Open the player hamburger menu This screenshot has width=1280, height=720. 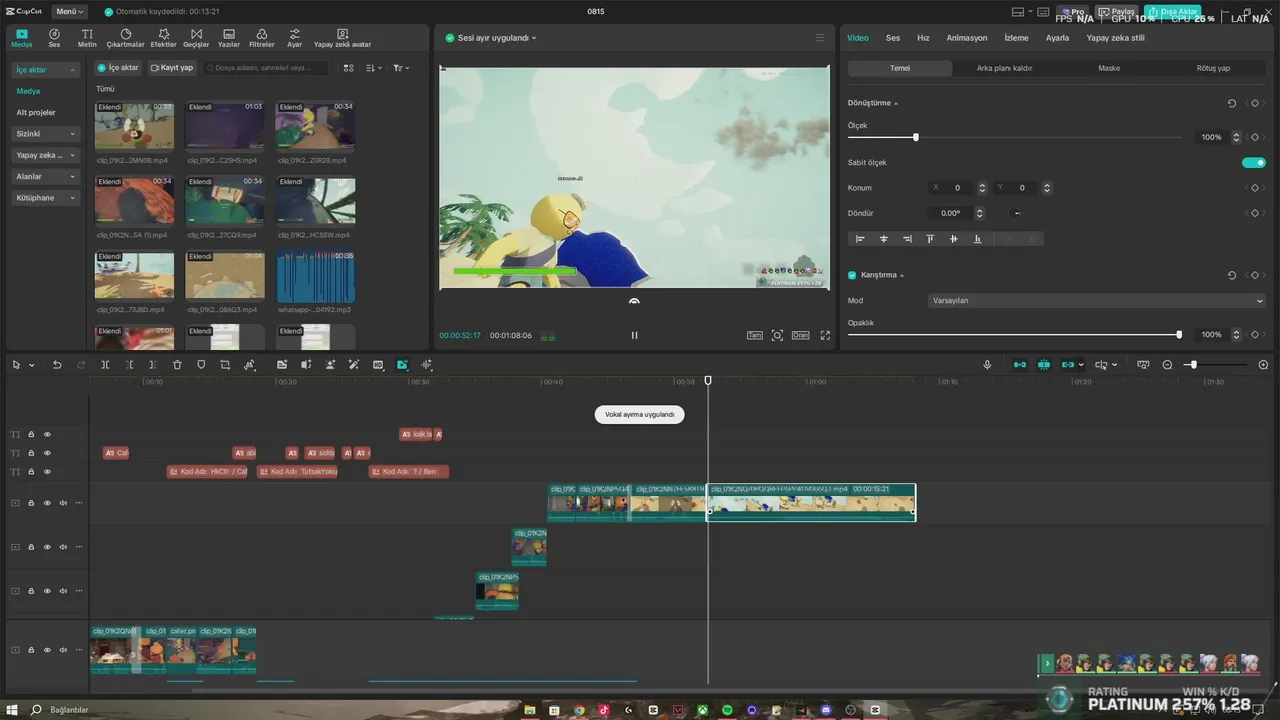click(820, 38)
